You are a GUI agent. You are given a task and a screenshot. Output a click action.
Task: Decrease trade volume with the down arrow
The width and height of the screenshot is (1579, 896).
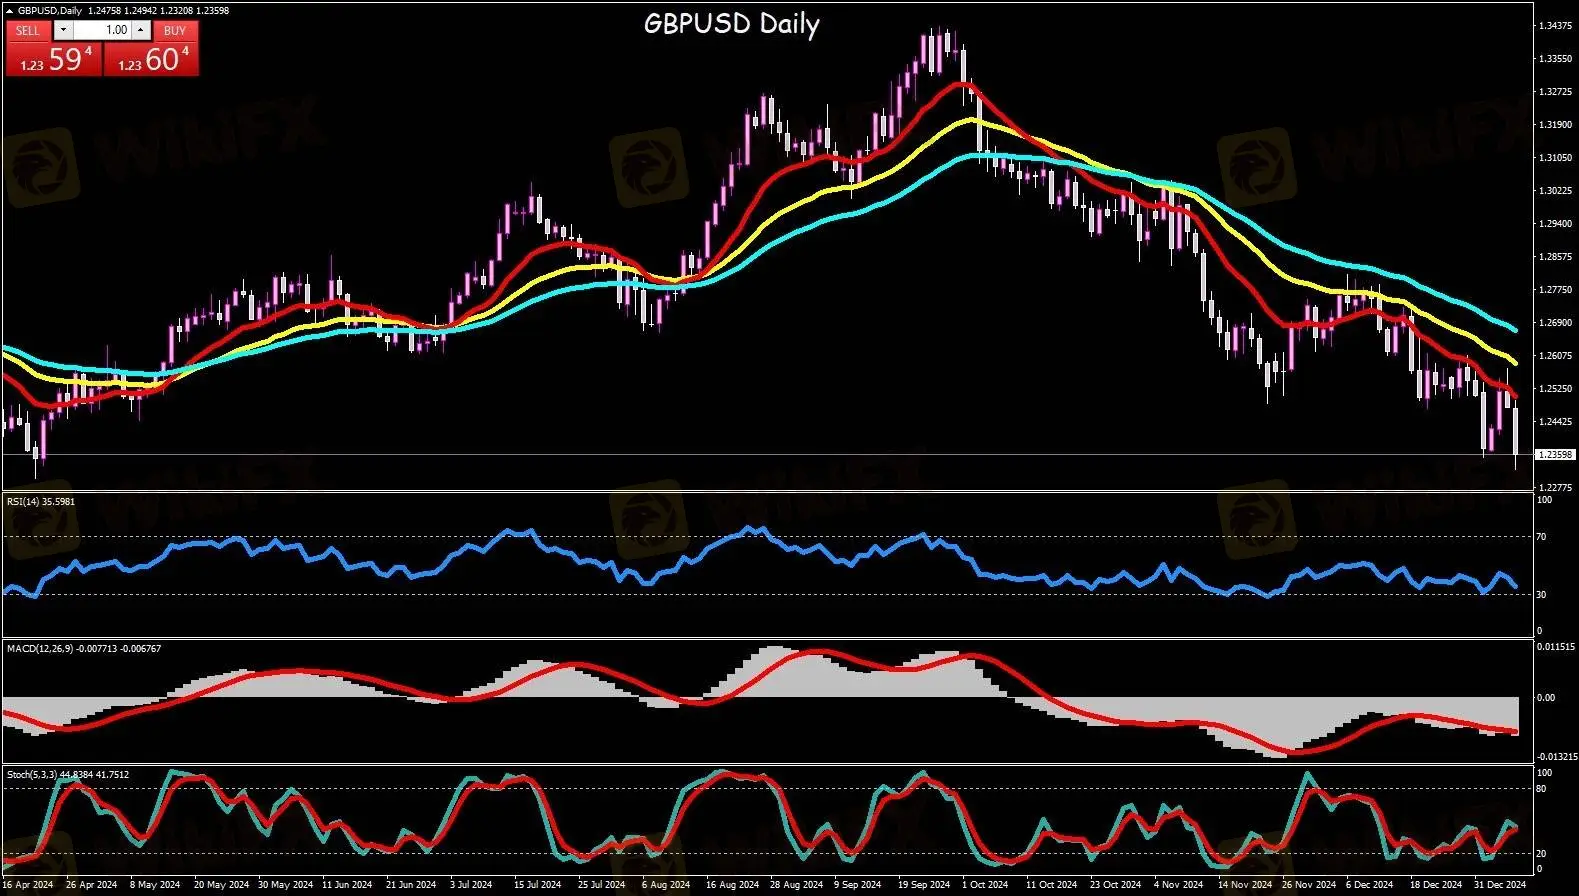click(x=63, y=30)
